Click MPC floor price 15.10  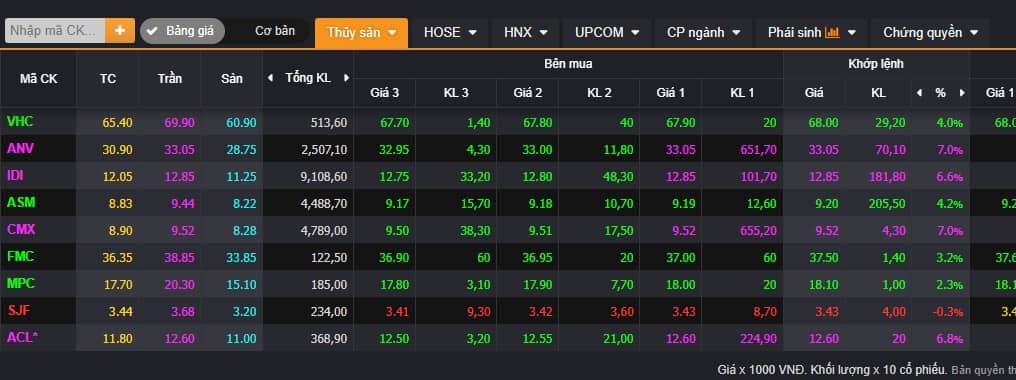tap(241, 285)
